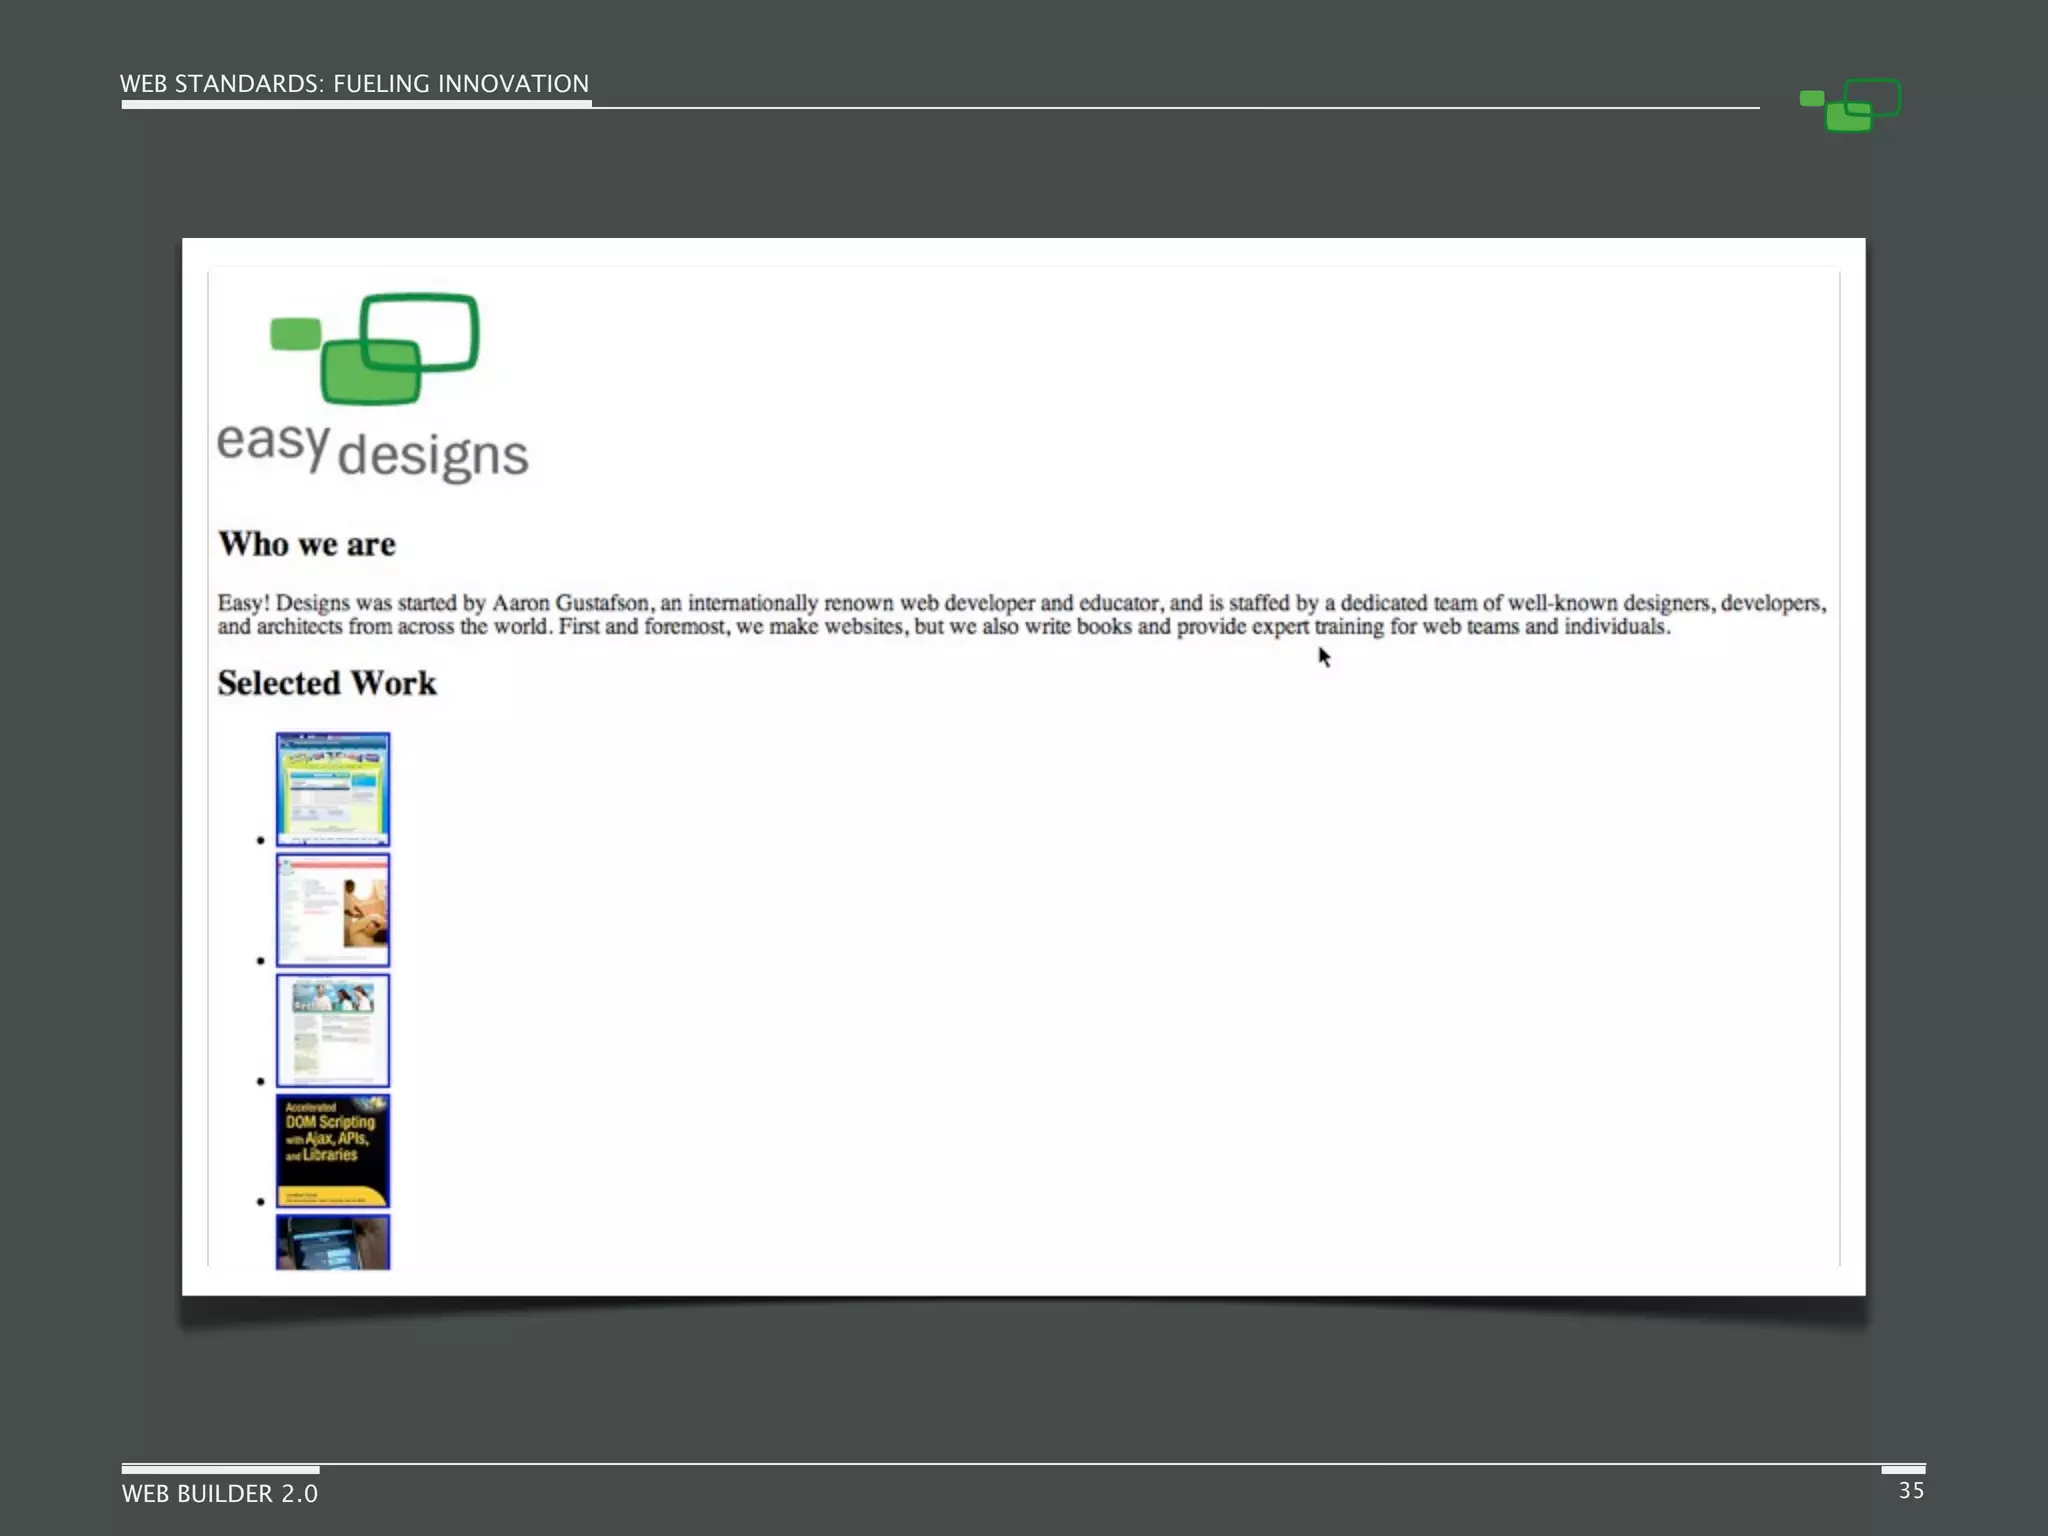Open the partially visible mobile phone thumbnail
Screen dimensions: 2048x1536
tap(332, 1243)
